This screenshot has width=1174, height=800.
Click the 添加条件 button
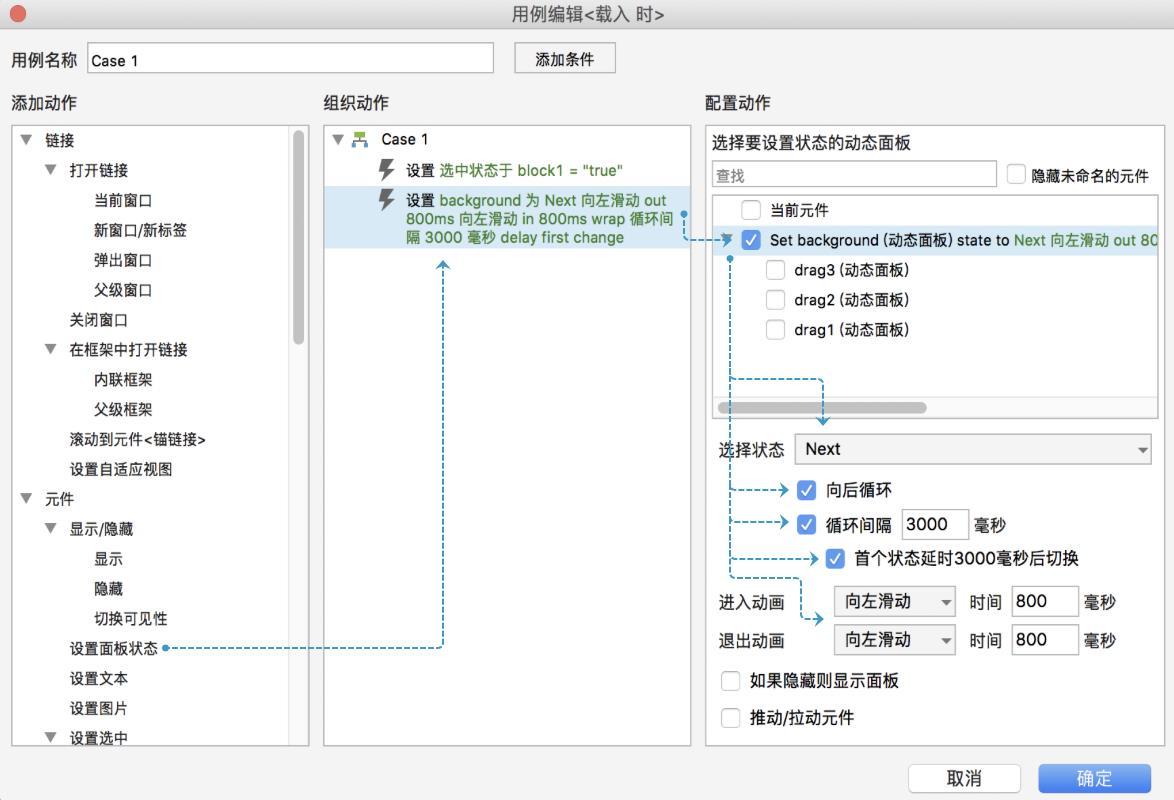(565, 58)
